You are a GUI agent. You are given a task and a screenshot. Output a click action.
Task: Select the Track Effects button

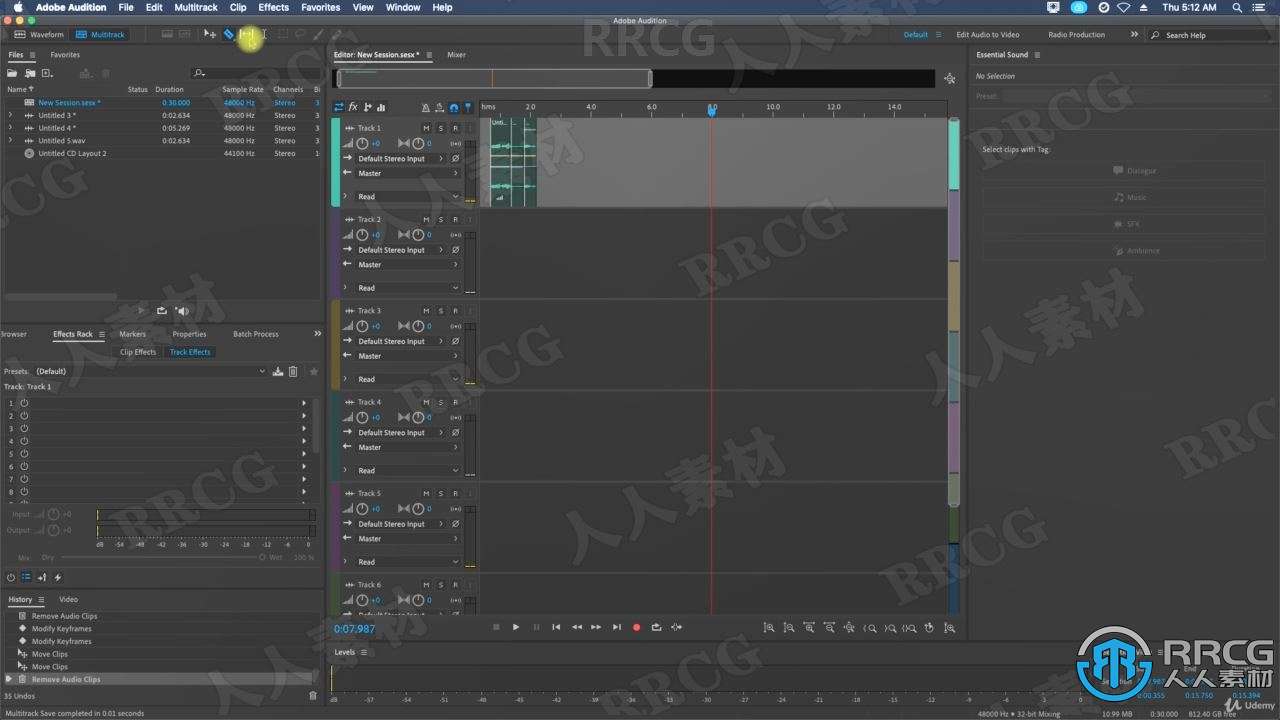[x=190, y=352]
